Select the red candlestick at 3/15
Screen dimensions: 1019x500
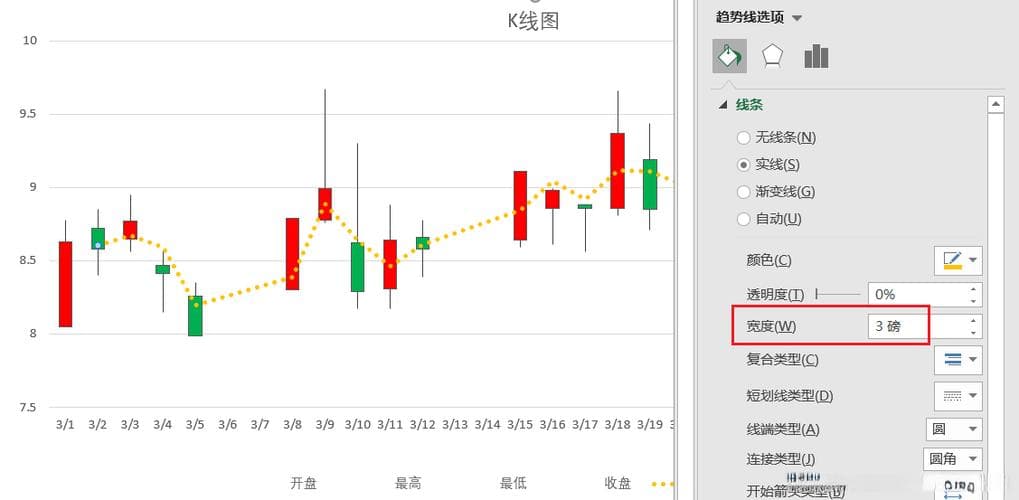520,205
